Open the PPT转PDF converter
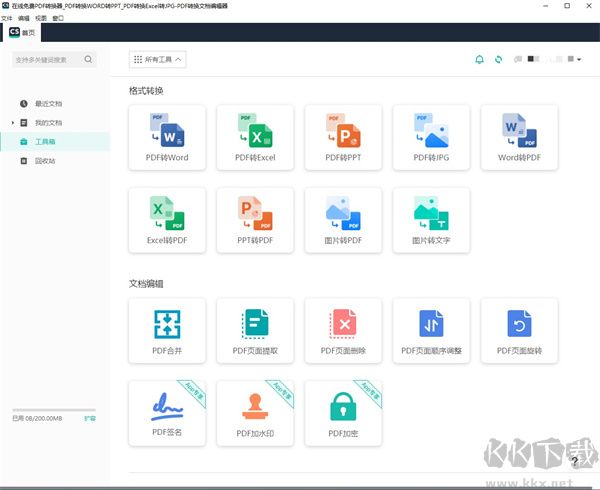 255,220
